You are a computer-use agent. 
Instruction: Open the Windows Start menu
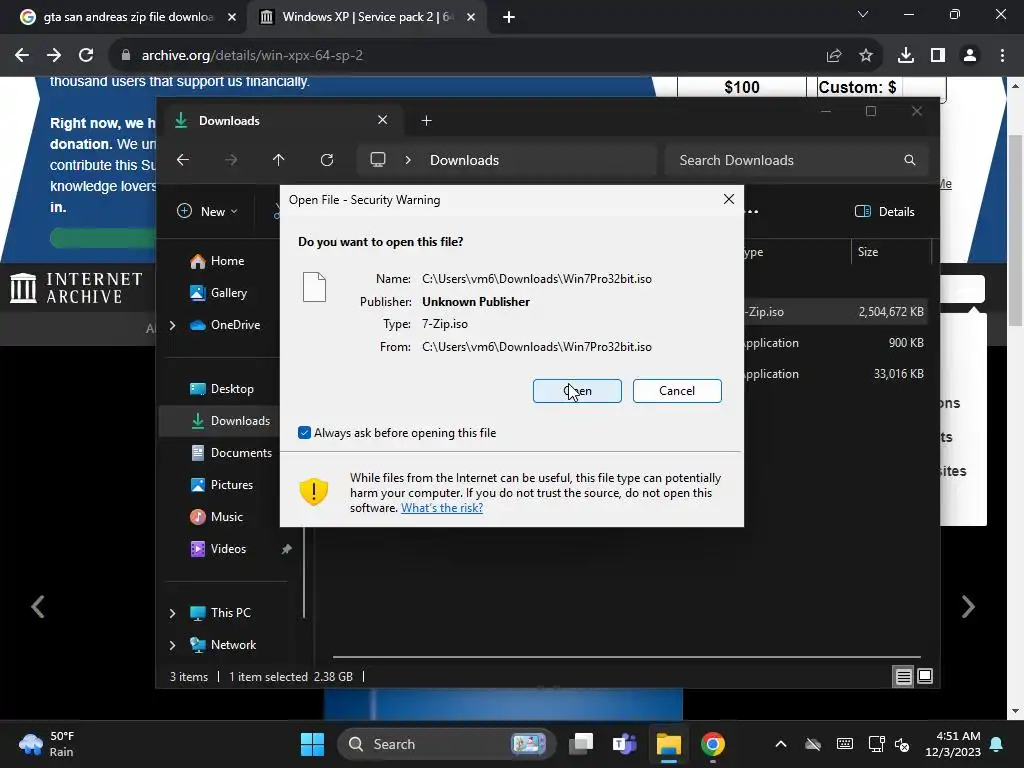click(312, 744)
